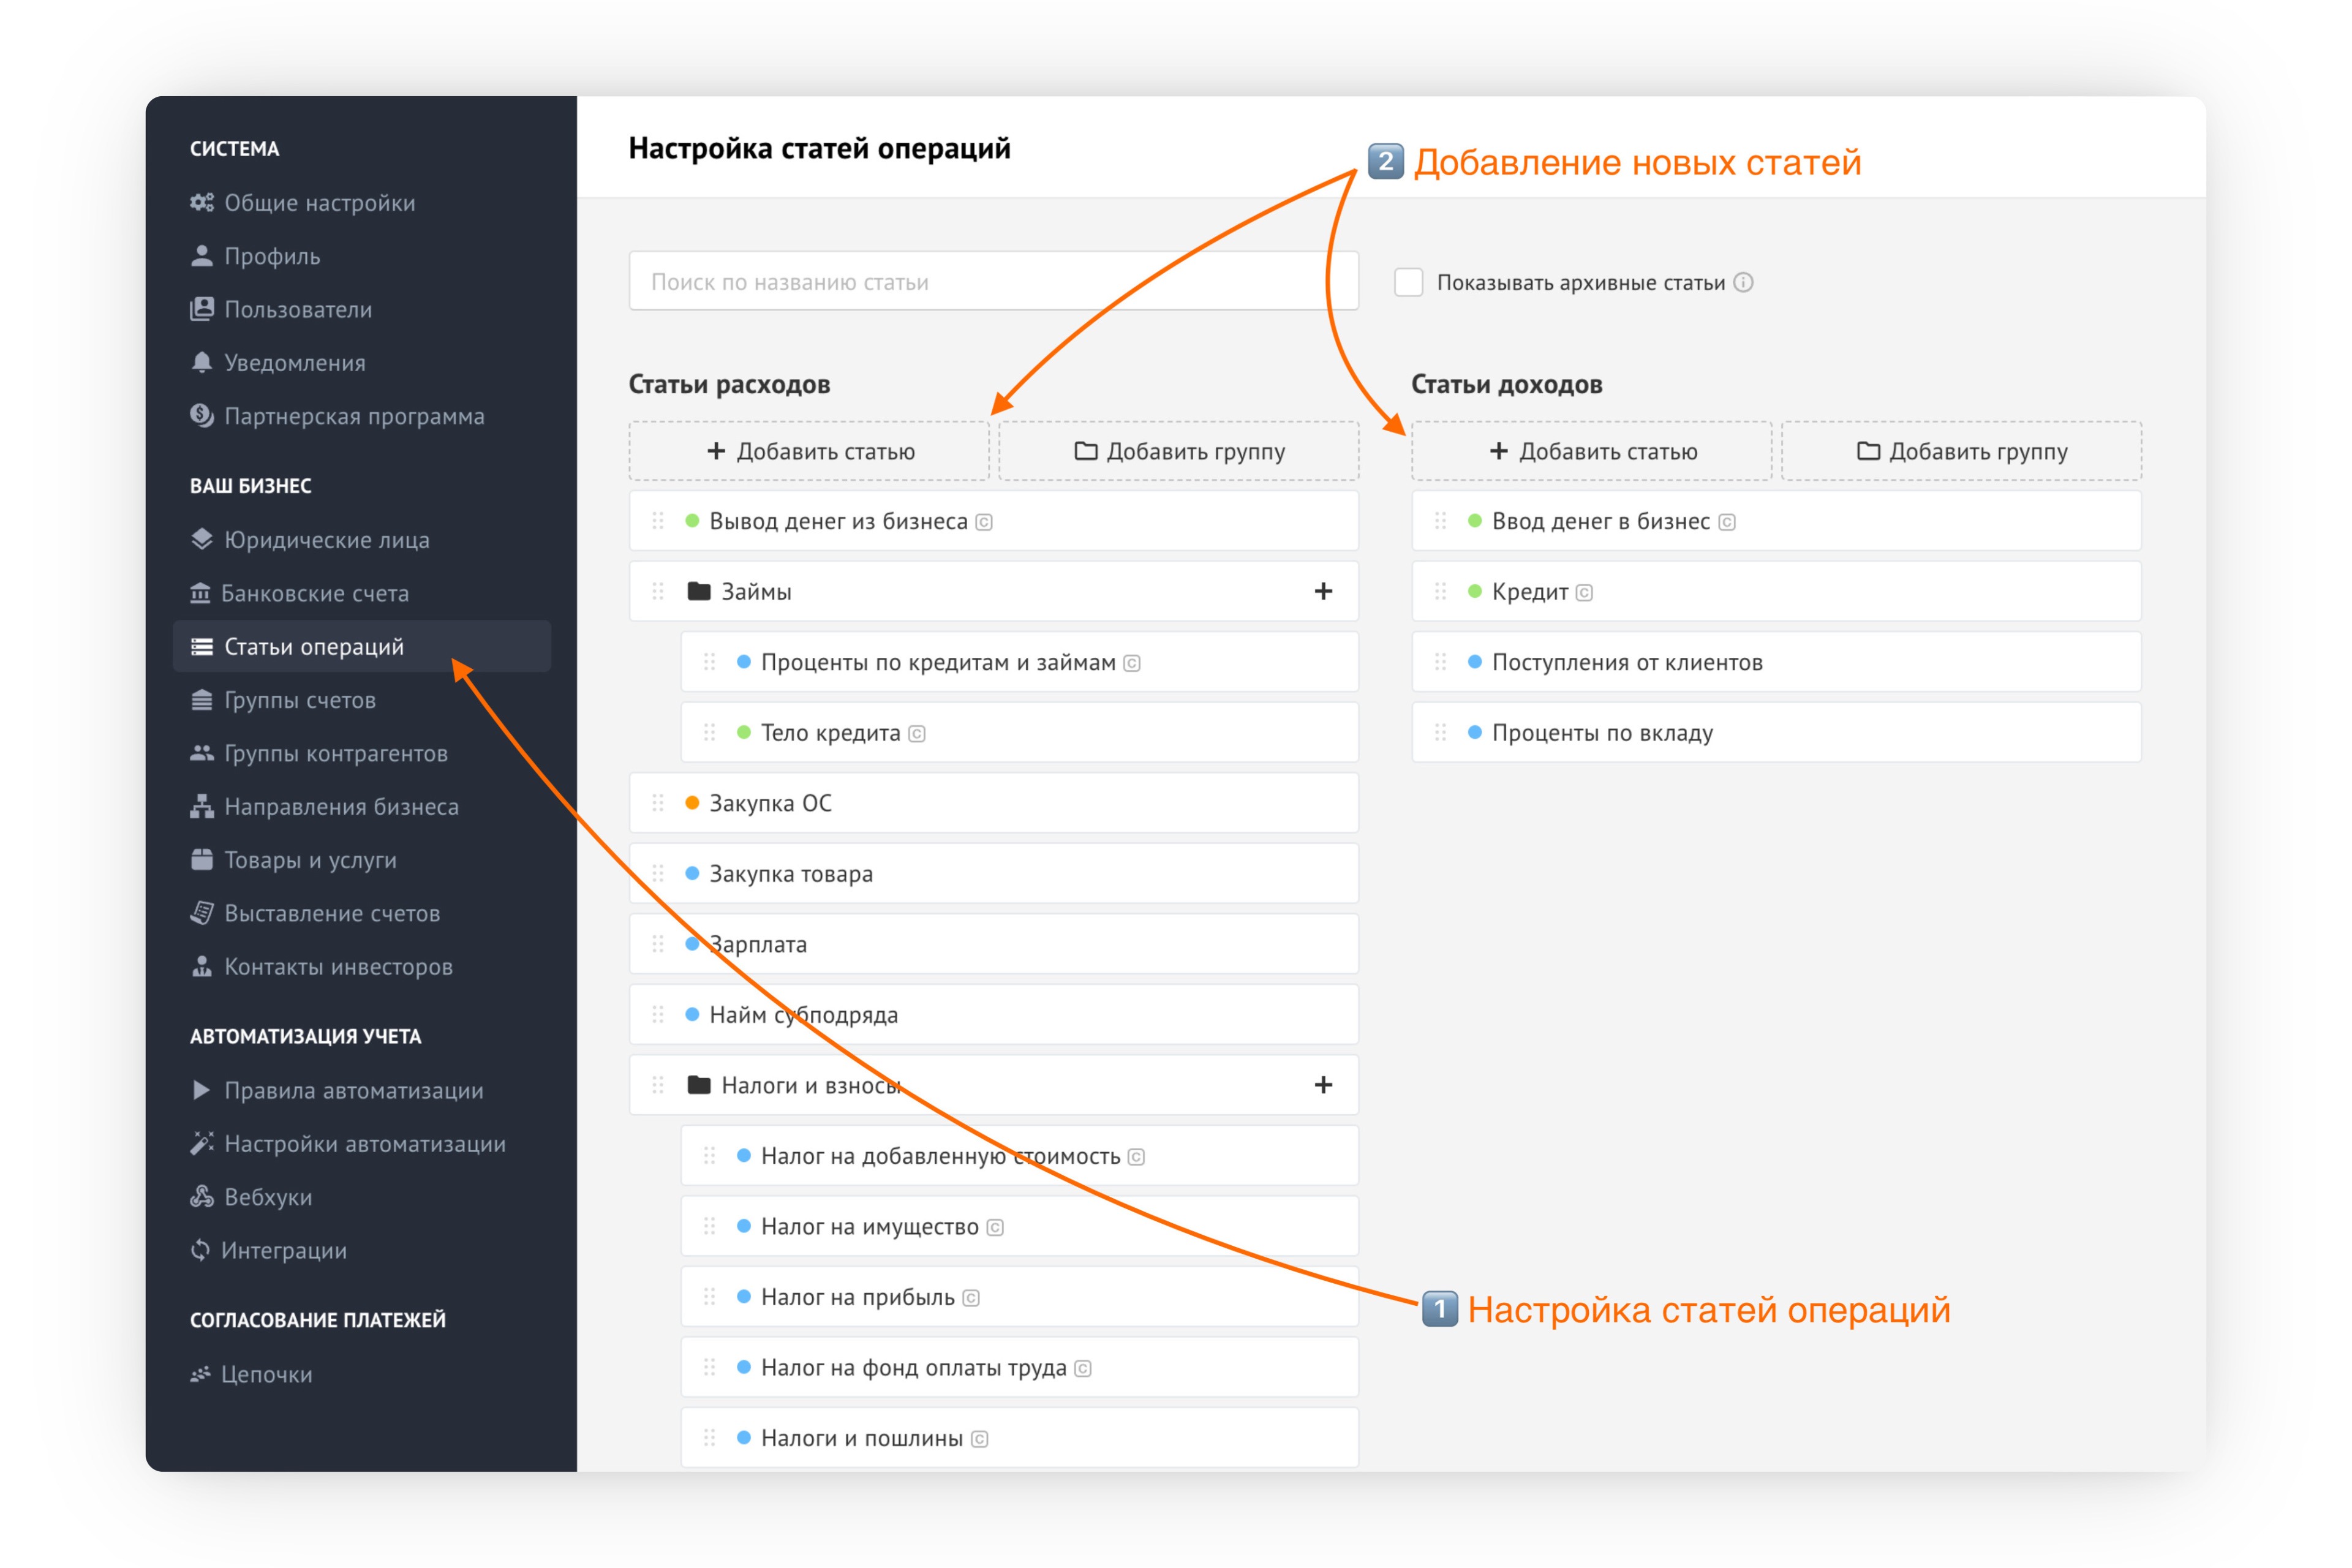
Task: Open Профиль in sidebar
Action: (271, 256)
